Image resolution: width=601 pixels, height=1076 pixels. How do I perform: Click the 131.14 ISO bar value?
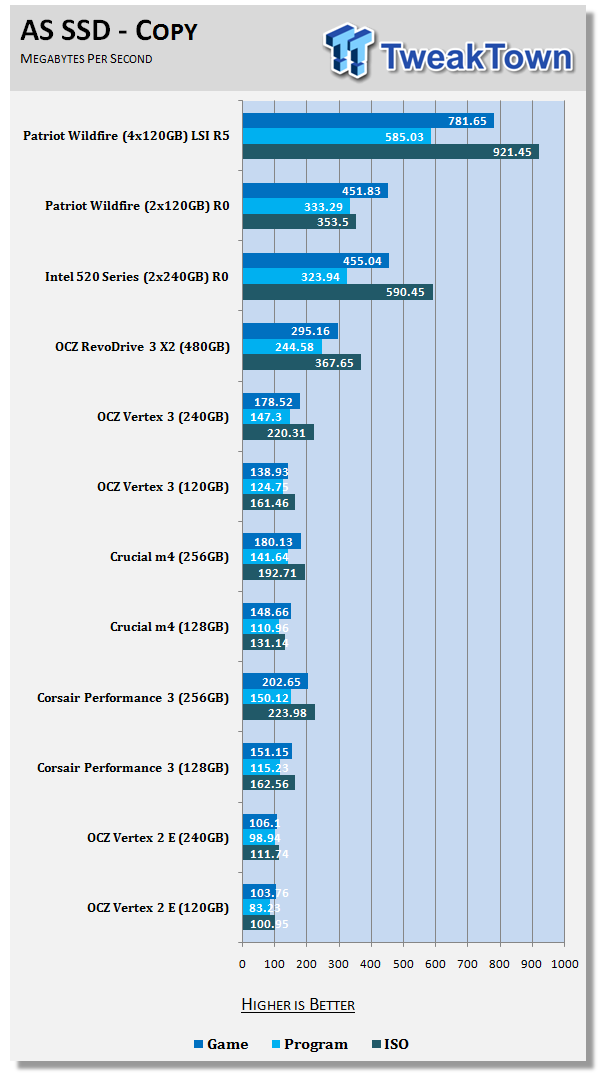[268, 642]
